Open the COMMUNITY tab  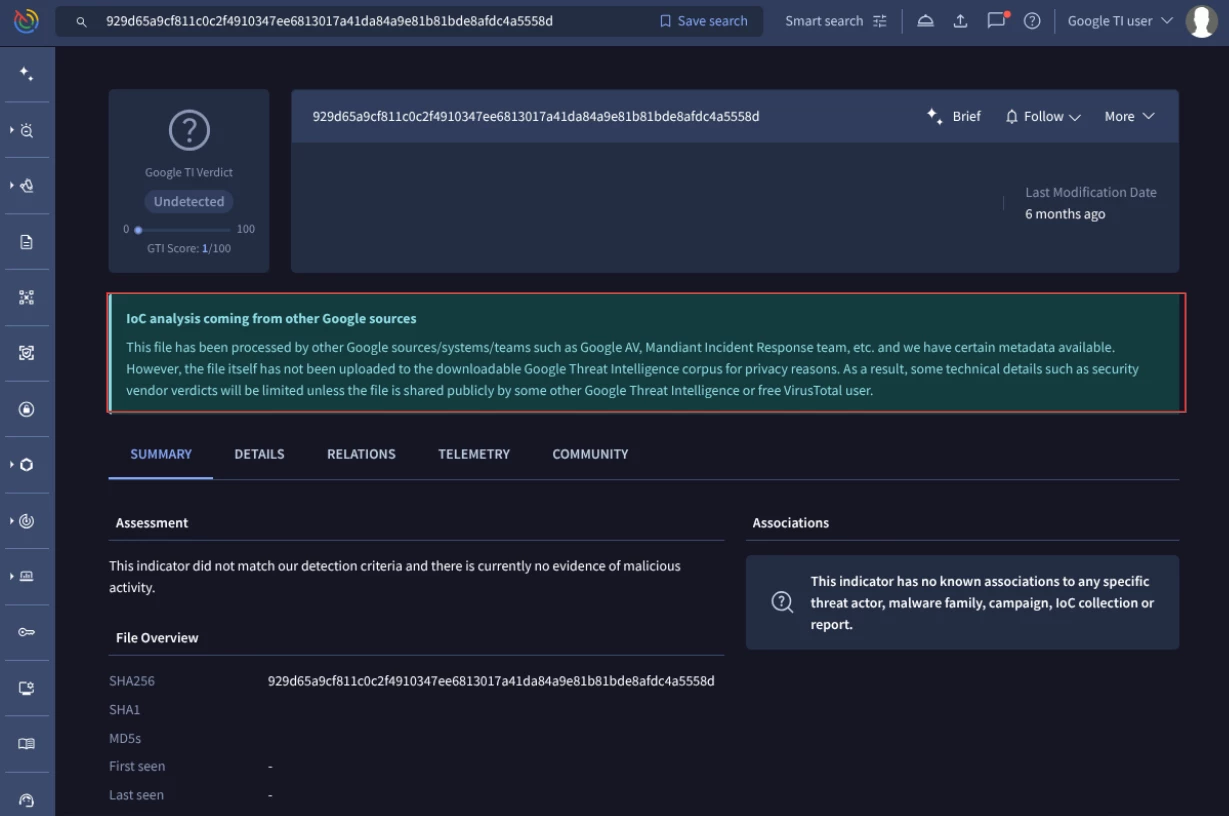click(x=590, y=454)
